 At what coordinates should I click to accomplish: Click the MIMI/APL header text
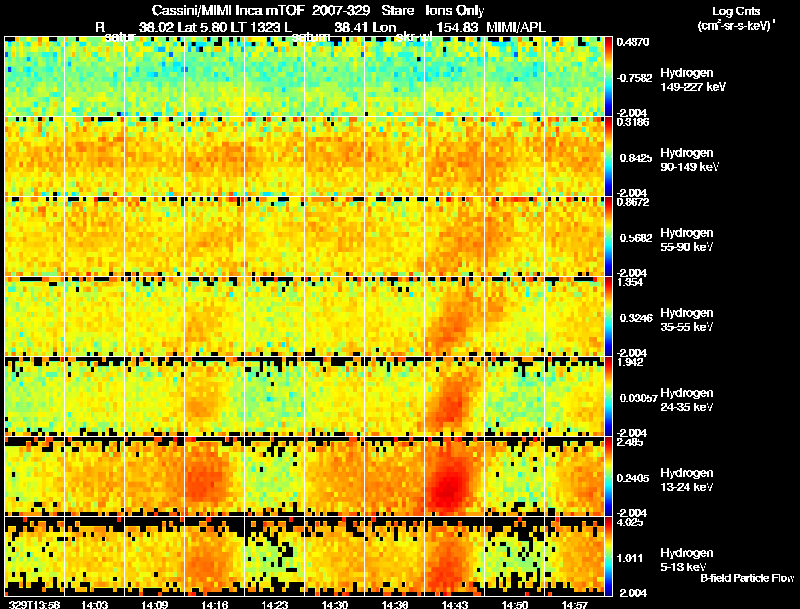516,27
